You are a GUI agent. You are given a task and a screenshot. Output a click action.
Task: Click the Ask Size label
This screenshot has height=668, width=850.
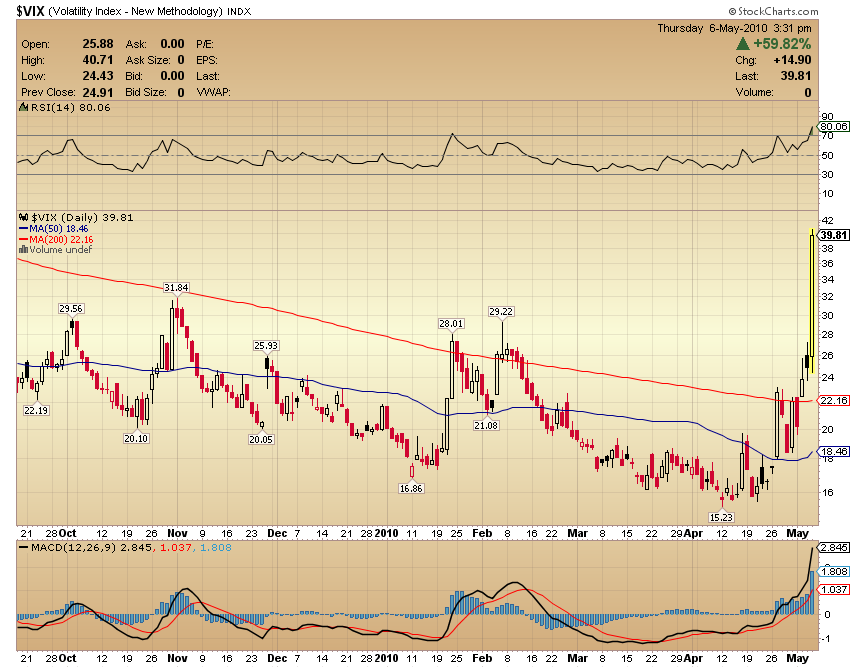click(x=148, y=60)
